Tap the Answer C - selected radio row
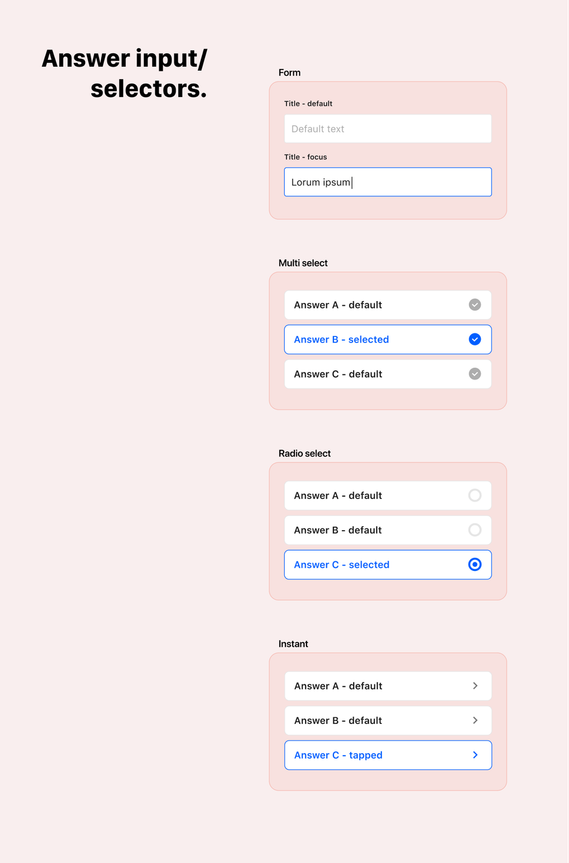This screenshot has height=863, width=569. coord(388,565)
